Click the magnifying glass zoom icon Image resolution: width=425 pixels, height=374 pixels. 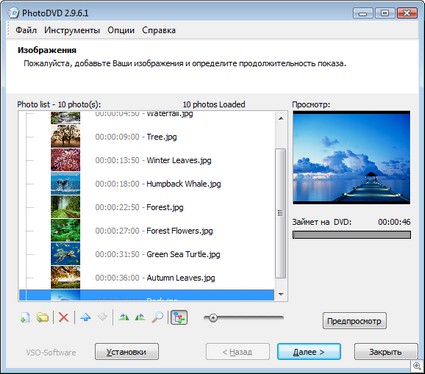[x=157, y=317]
